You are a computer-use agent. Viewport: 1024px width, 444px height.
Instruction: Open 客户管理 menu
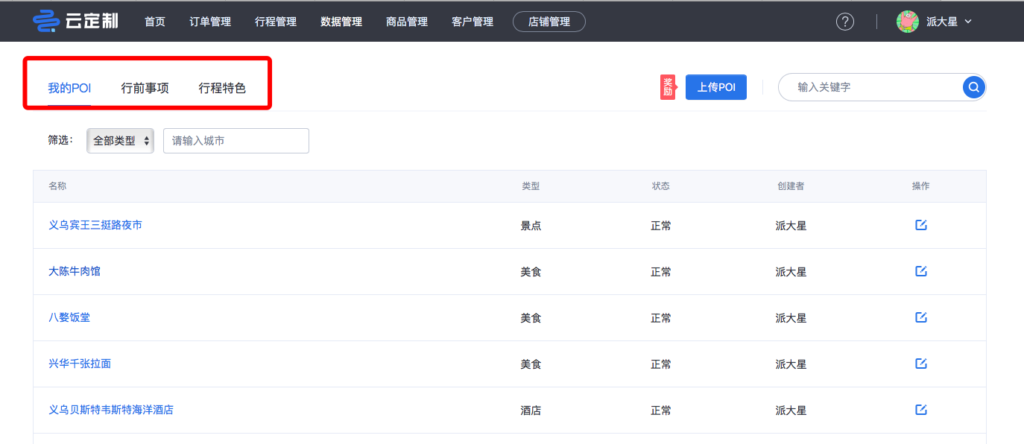coord(472,22)
